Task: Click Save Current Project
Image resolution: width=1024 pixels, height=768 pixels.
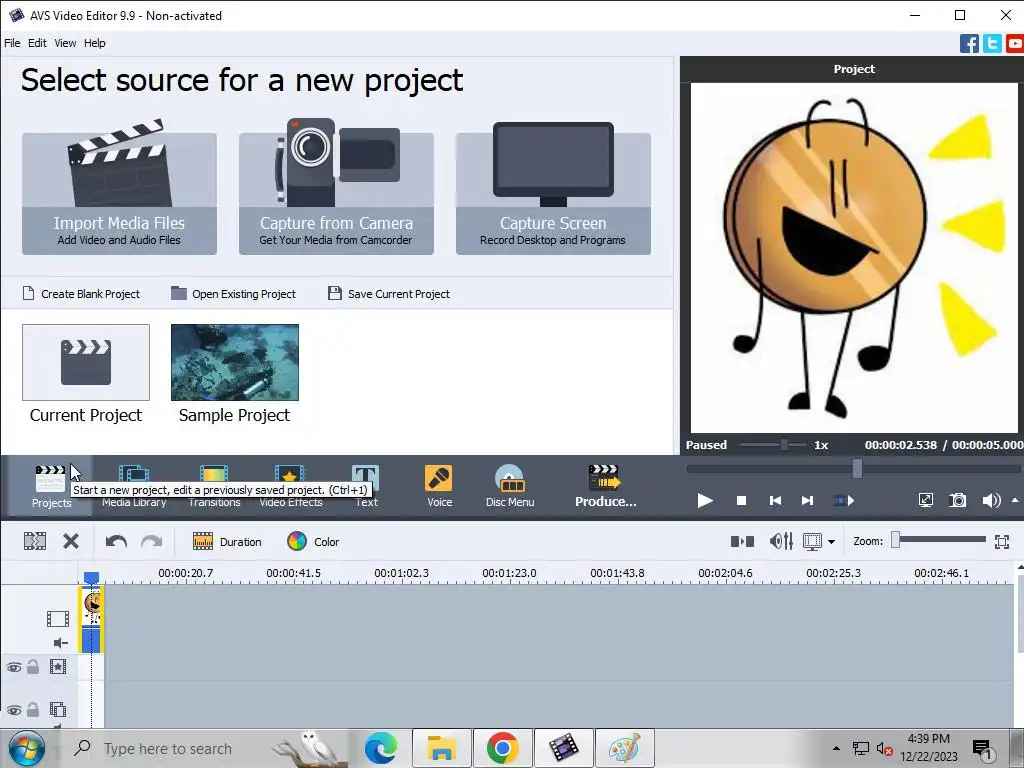Action: 389,294
